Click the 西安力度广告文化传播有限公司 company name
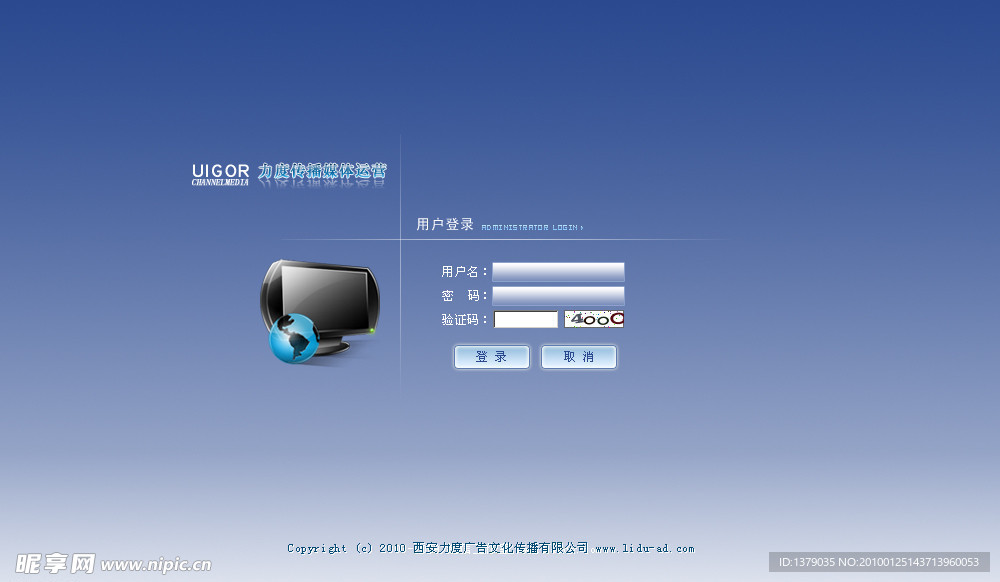The width and height of the screenshot is (1000, 582). point(500,548)
